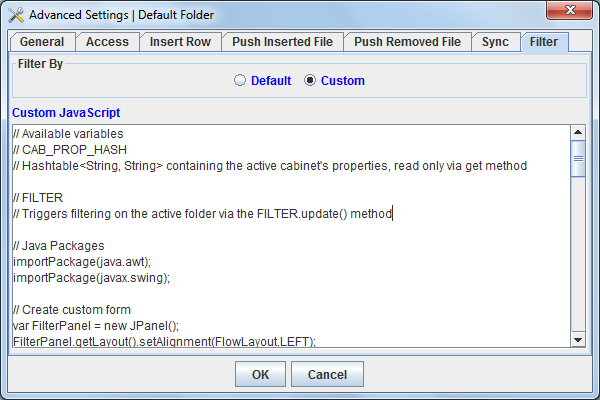Image resolution: width=600 pixels, height=400 pixels.
Task: Switch to the Sync tab
Action: [495, 42]
